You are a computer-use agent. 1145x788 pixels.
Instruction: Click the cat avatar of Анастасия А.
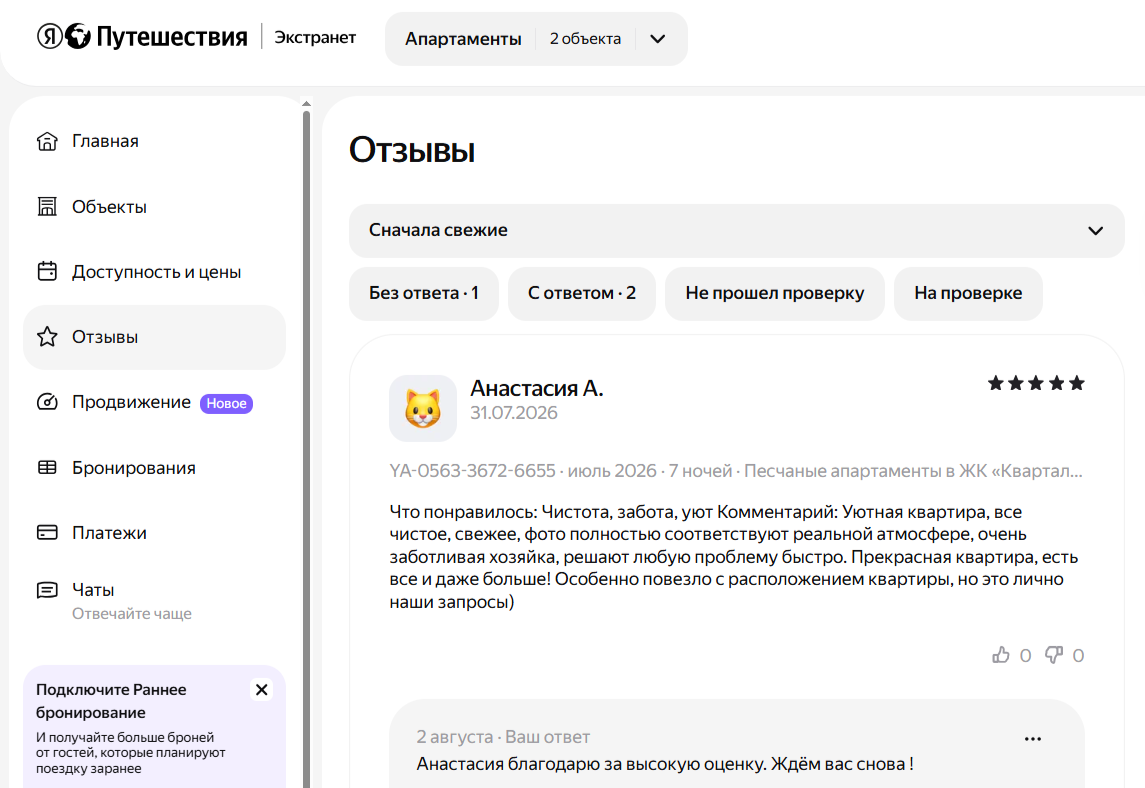[x=423, y=408]
